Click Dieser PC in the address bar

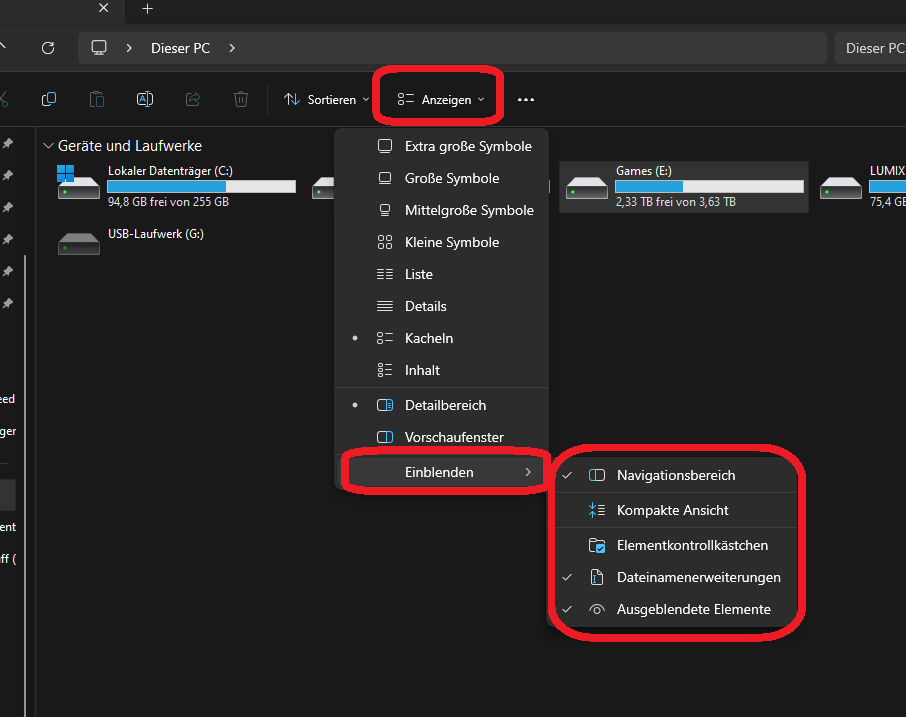[x=180, y=48]
